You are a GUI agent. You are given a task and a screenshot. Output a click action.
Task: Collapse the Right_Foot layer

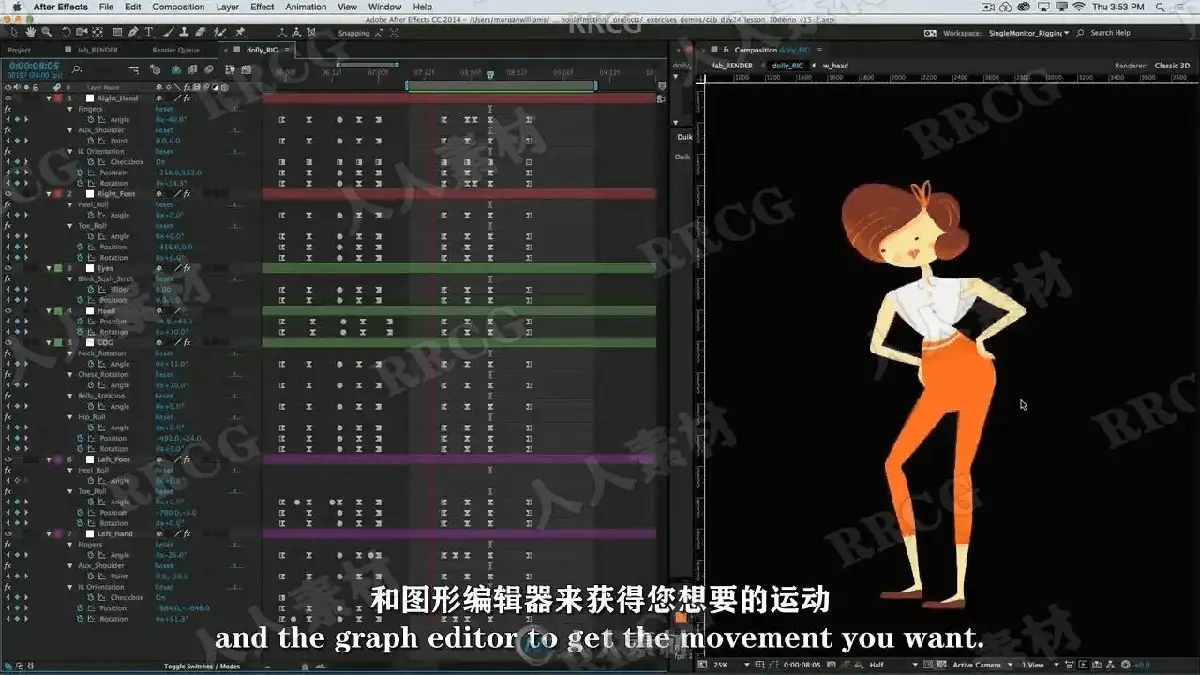coord(49,194)
